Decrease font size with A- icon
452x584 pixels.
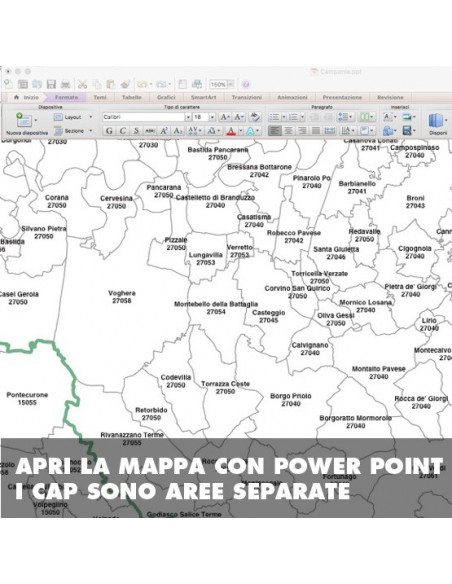(x=239, y=117)
